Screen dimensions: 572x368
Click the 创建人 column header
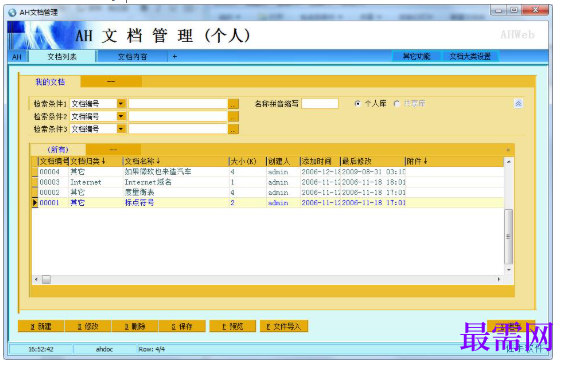click(x=283, y=161)
